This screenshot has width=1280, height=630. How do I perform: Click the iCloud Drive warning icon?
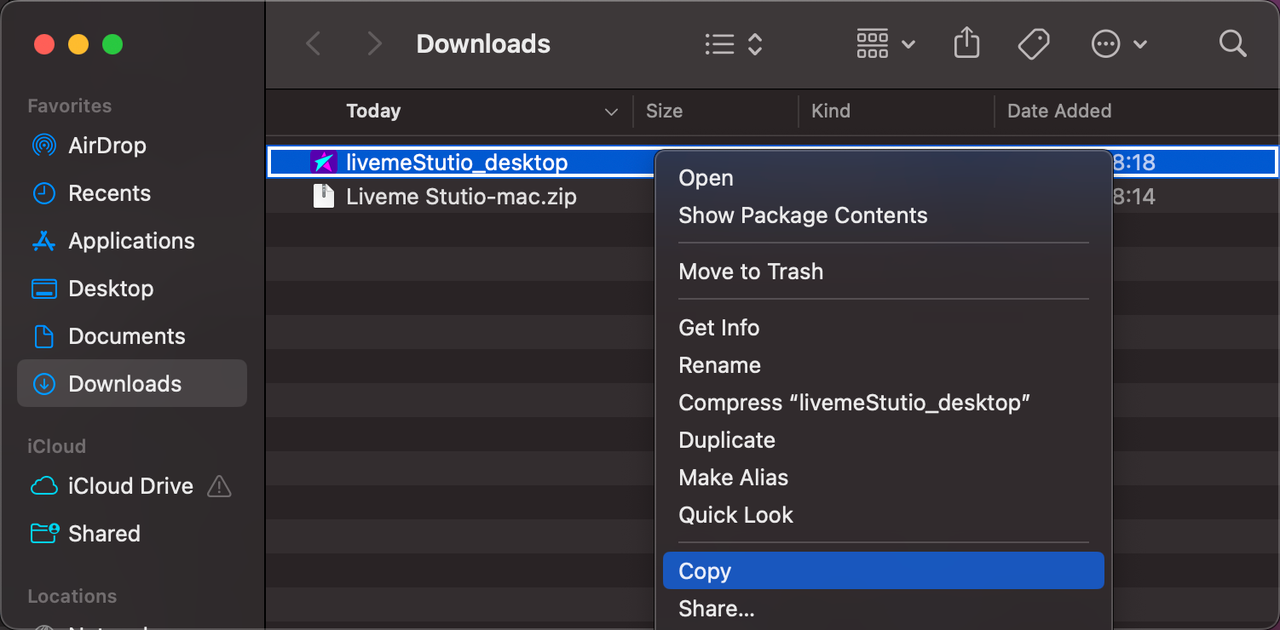pos(218,487)
